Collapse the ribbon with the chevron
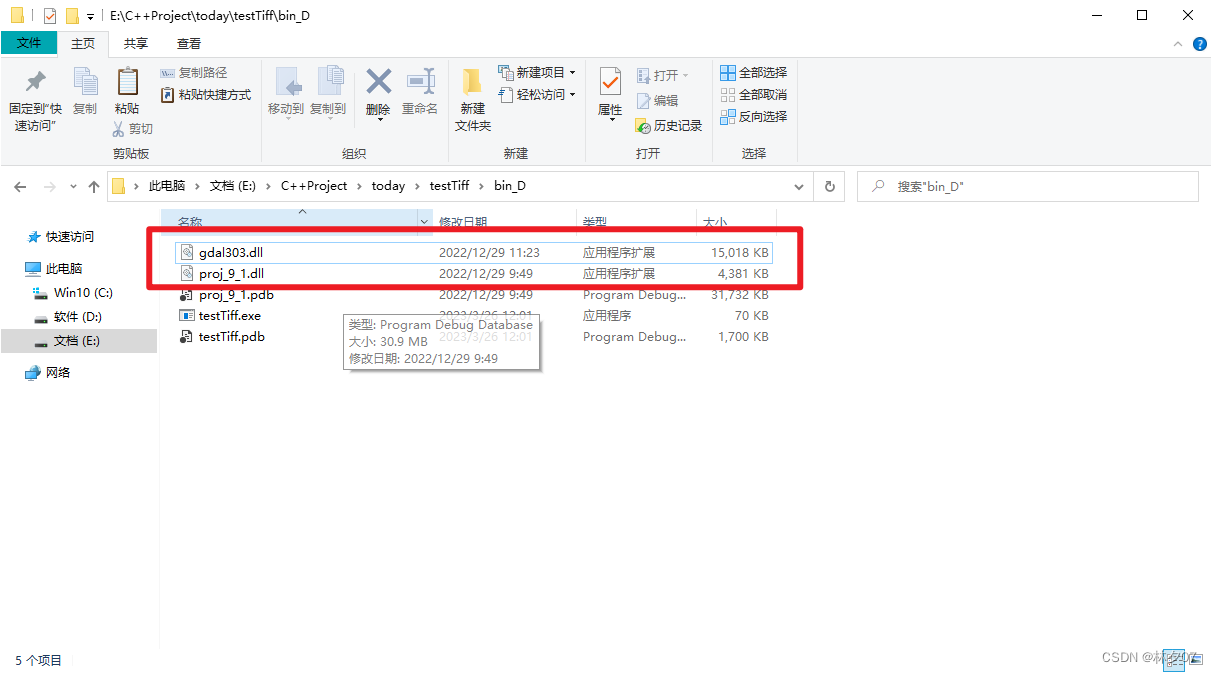 [1179, 44]
